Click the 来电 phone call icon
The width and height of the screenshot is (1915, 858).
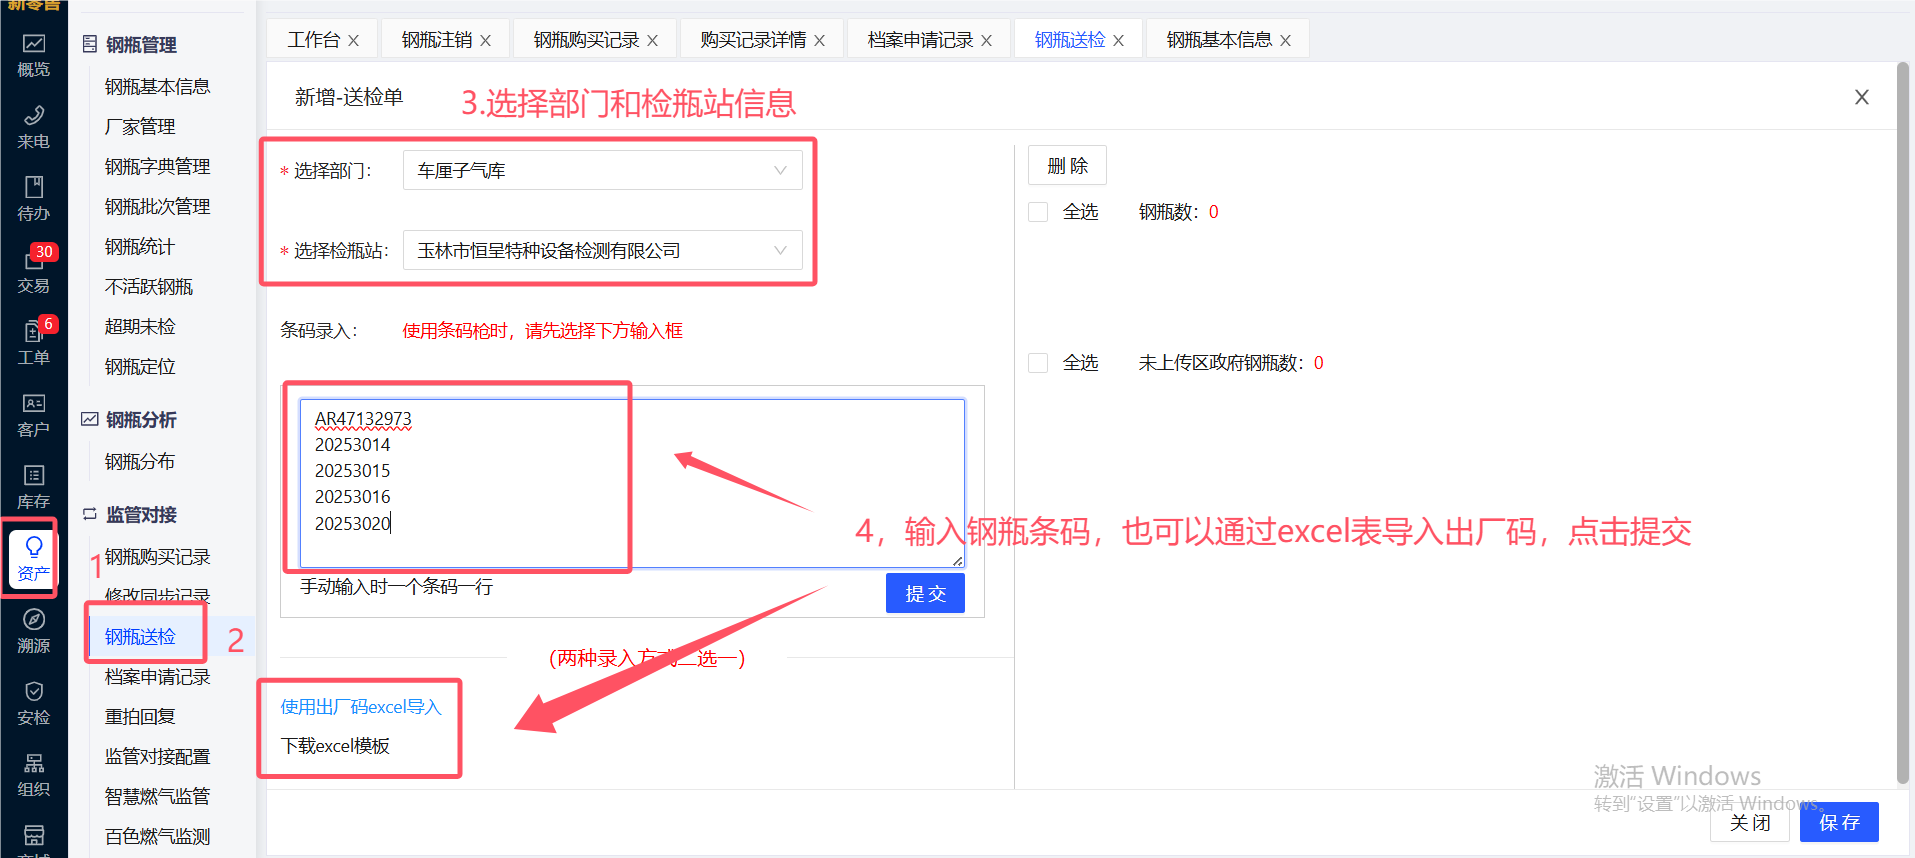33,127
